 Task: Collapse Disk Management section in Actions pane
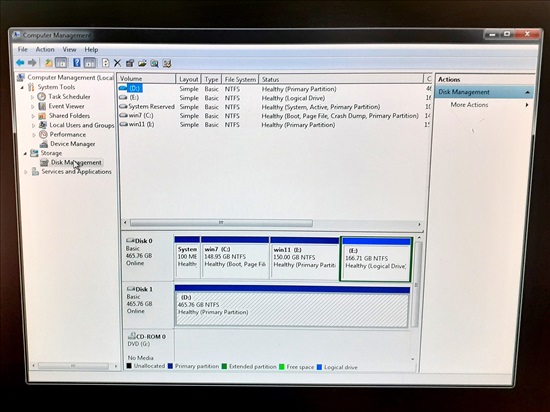pyautogui.click(x=527, y=92)
